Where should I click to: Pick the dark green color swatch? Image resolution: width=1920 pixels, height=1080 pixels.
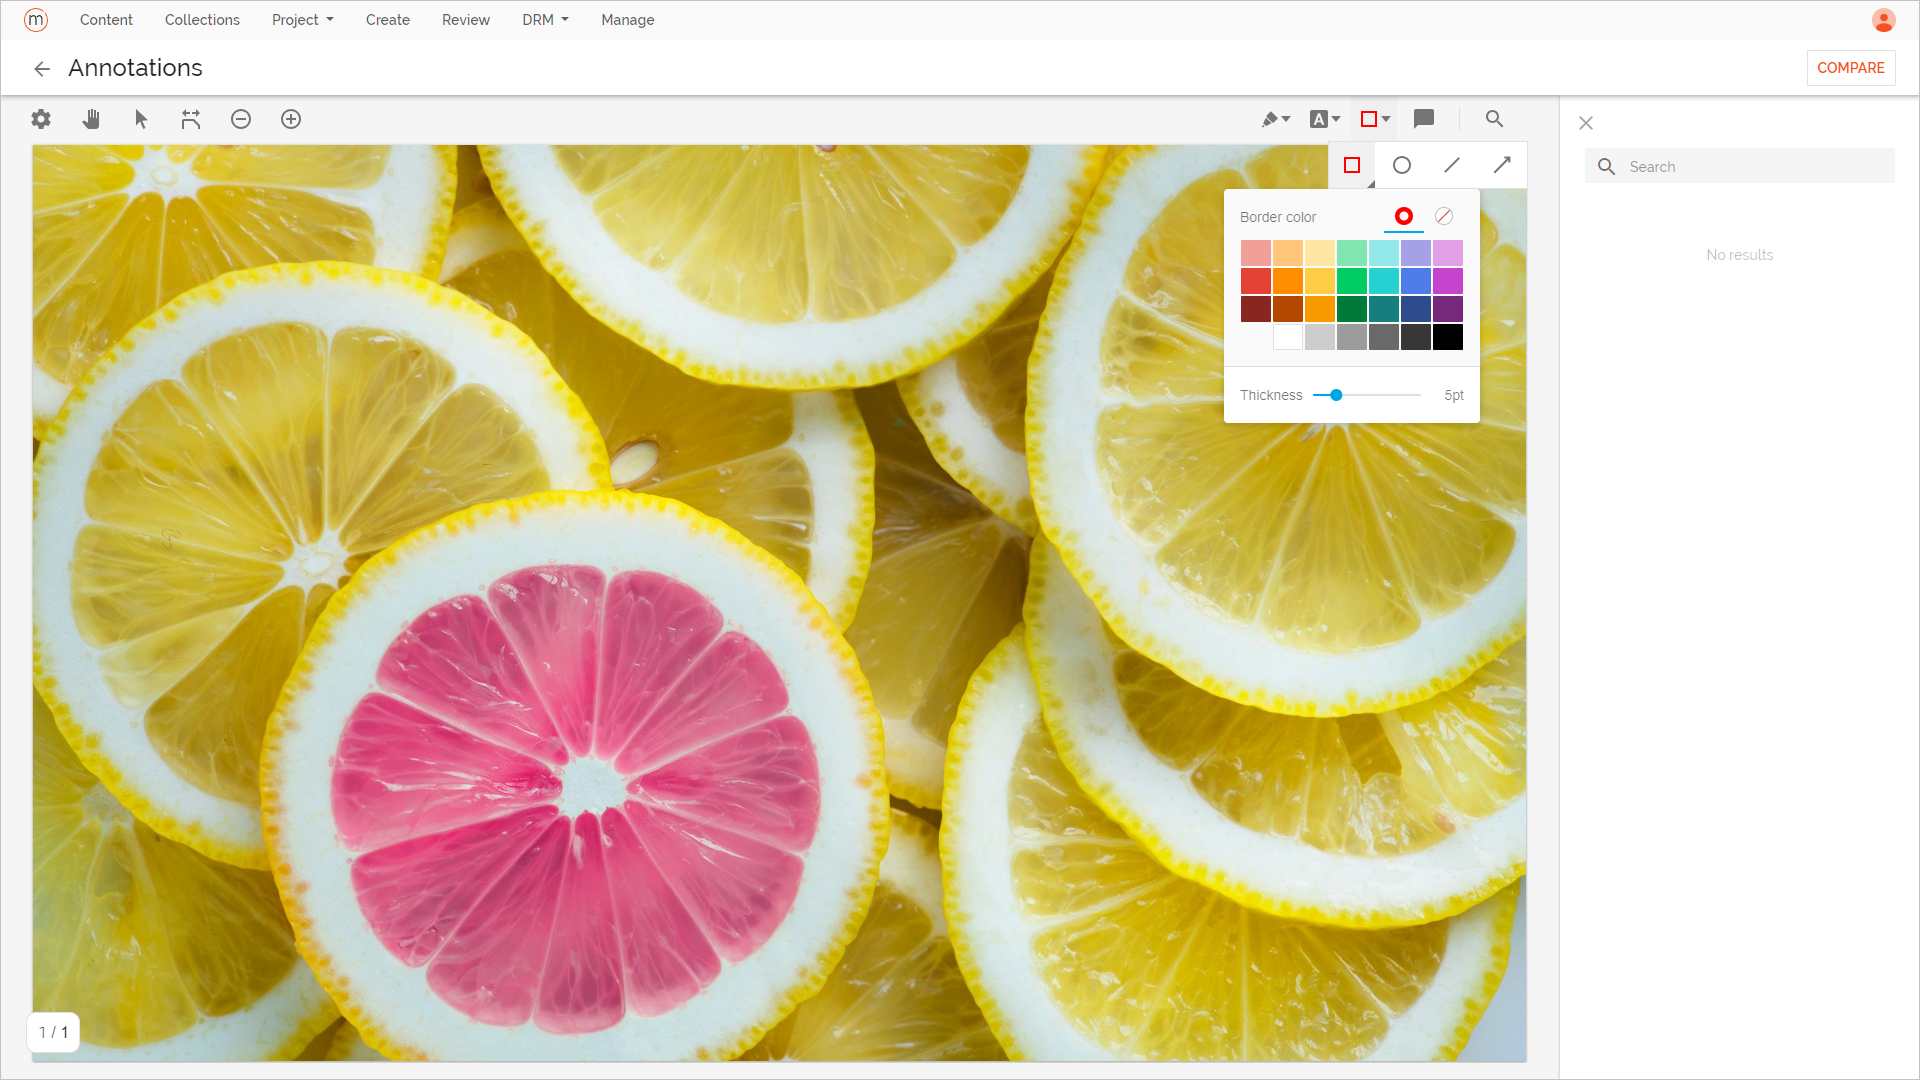point(1352,309)
